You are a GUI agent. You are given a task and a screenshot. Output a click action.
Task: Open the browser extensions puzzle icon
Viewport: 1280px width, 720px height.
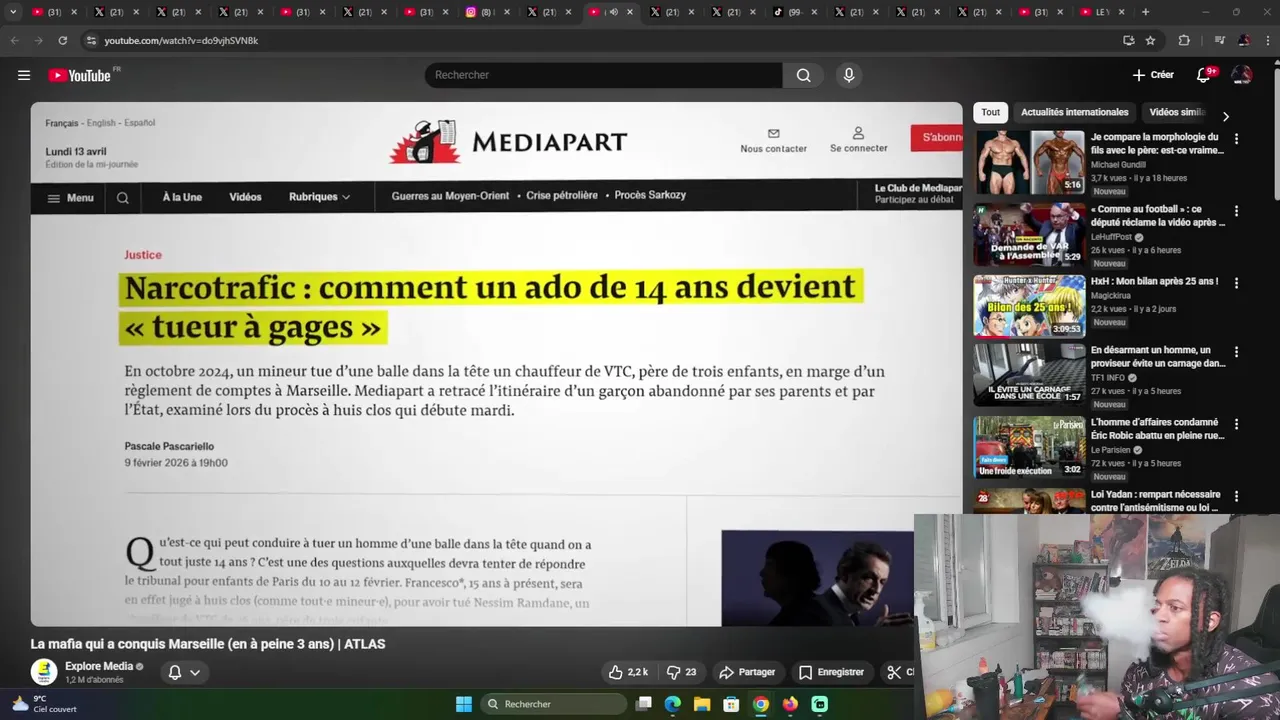(1184, 40)
